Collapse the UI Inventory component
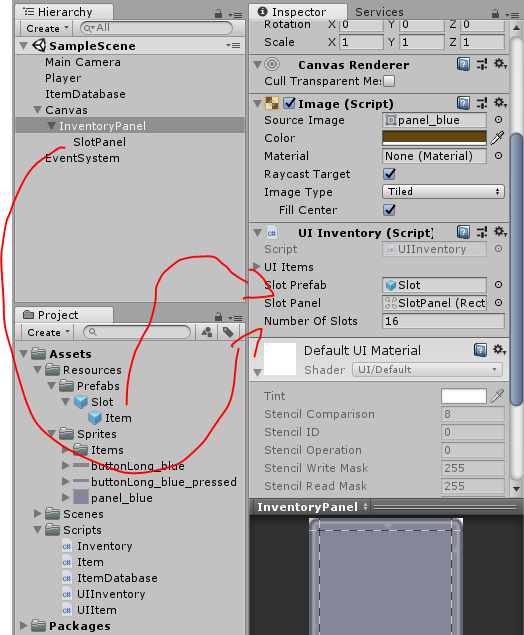This screenshot has height=635, width=524. pyautogui.click(x=257, y=233)
